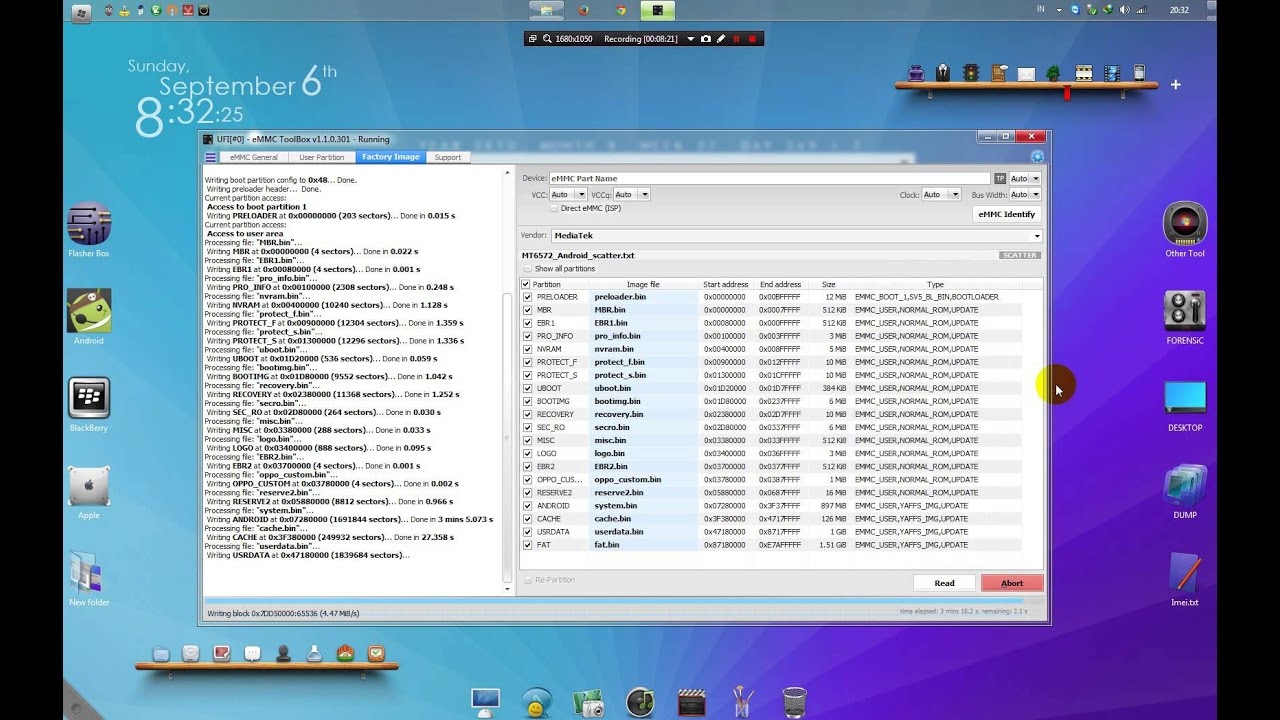Uncheck the USRDATA partition checkbox
Viewport: 1280px width, 720px height.
point(527,531)
